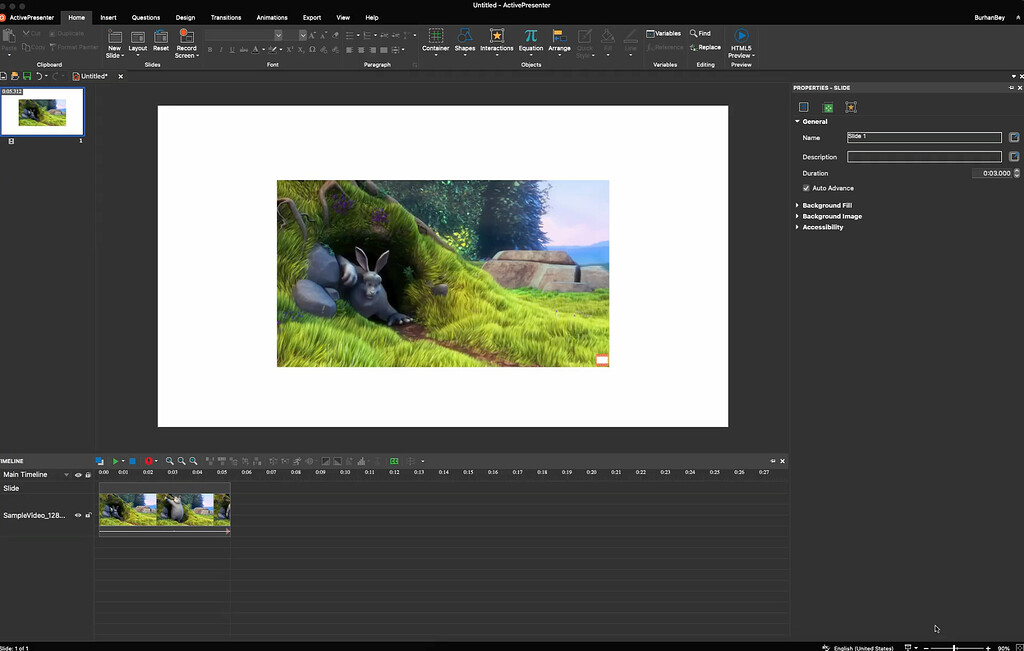
Task: Open the font size dropdown
Action: tap(303, 35)
